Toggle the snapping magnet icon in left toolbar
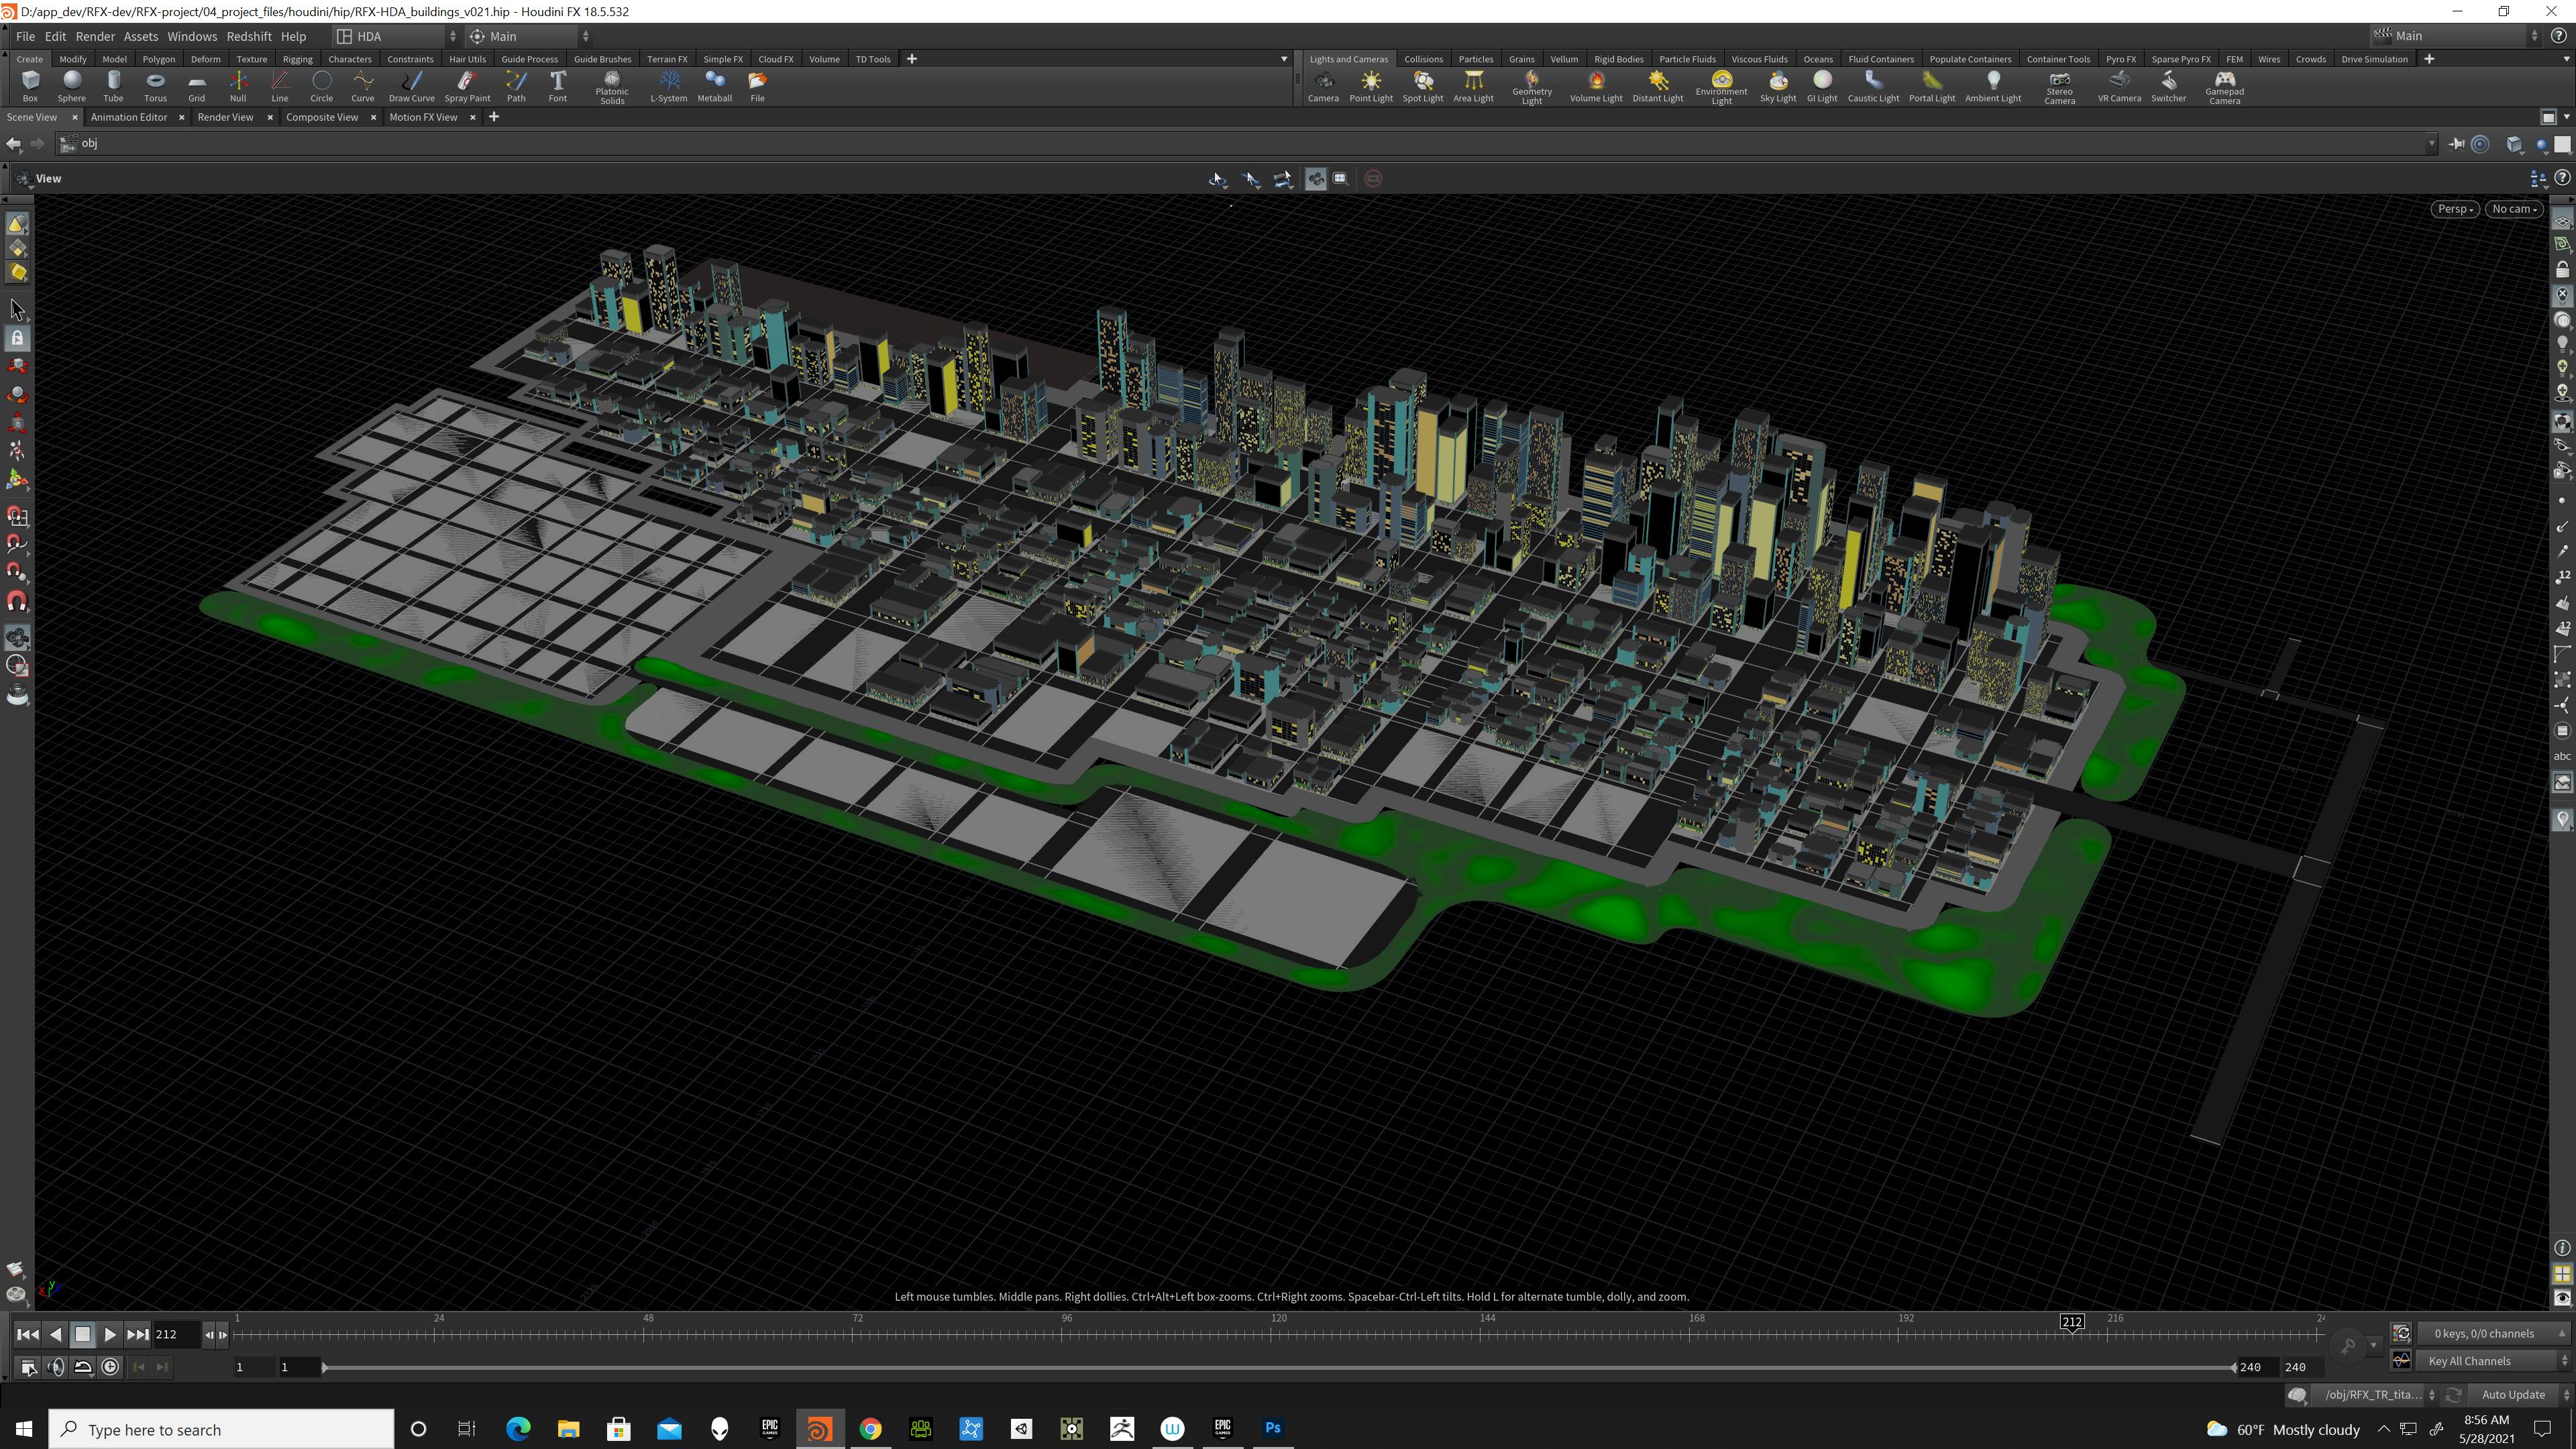2576x1449 pixels. [x=17, y=601]
